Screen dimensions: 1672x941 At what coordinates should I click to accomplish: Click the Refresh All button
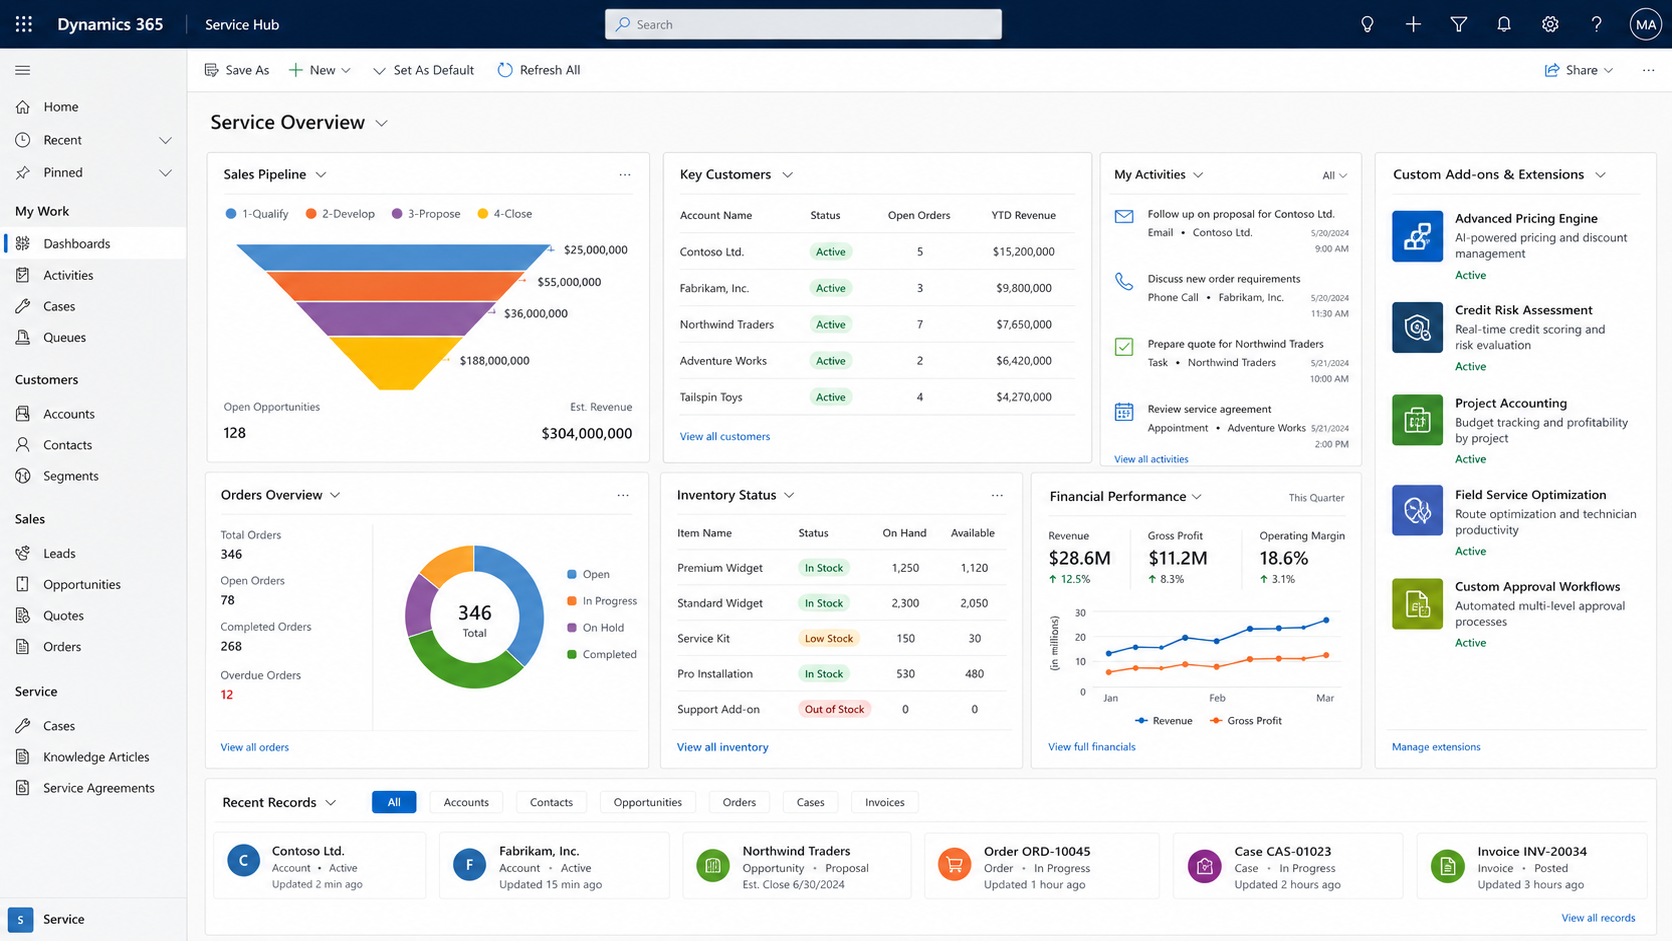click(539, 70)
